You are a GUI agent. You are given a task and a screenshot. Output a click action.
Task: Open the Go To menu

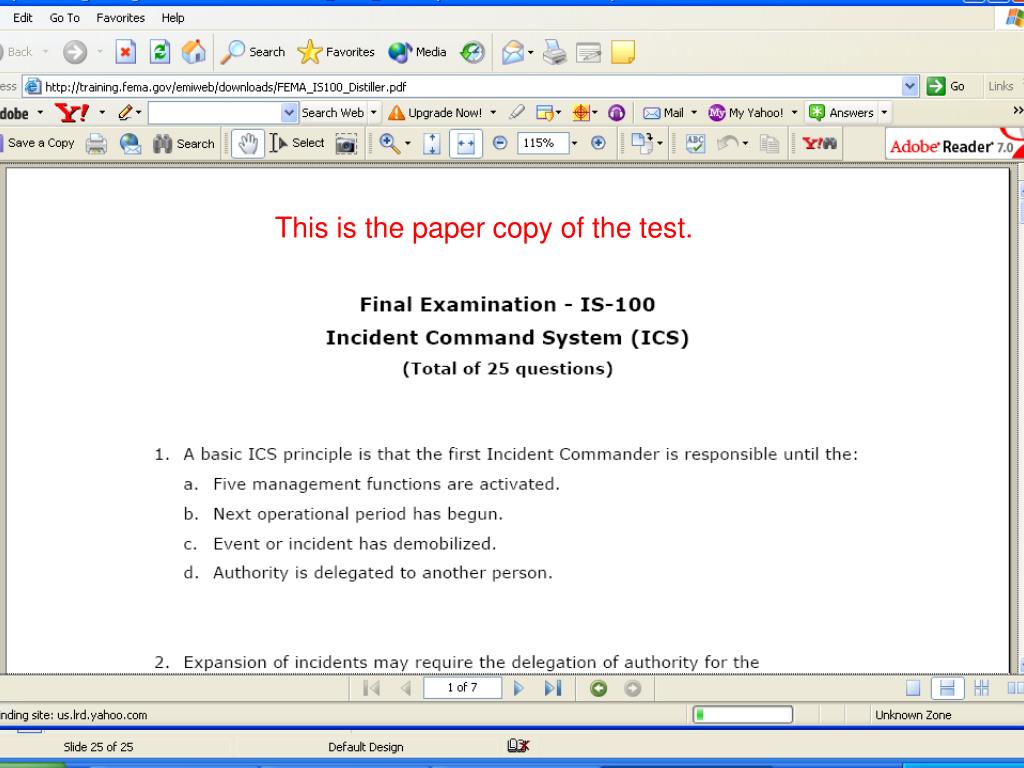tap(65, 18)
